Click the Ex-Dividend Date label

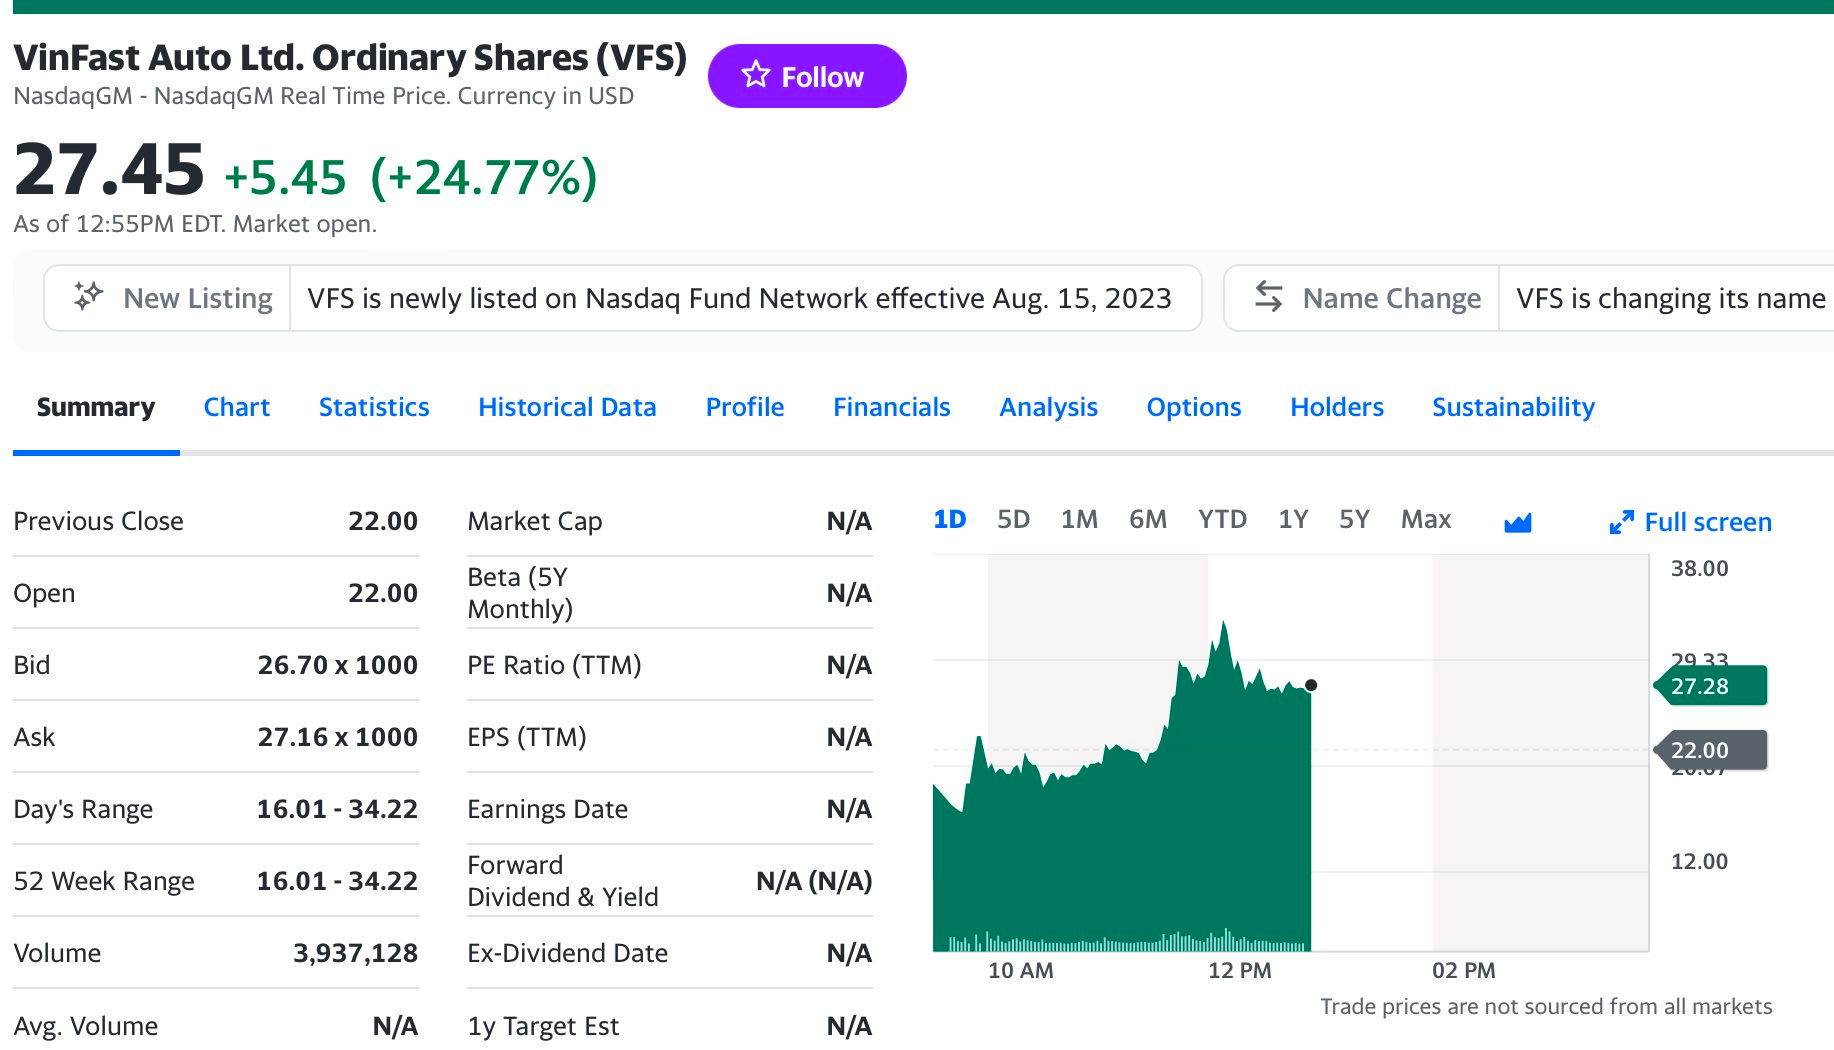[568, 953]
